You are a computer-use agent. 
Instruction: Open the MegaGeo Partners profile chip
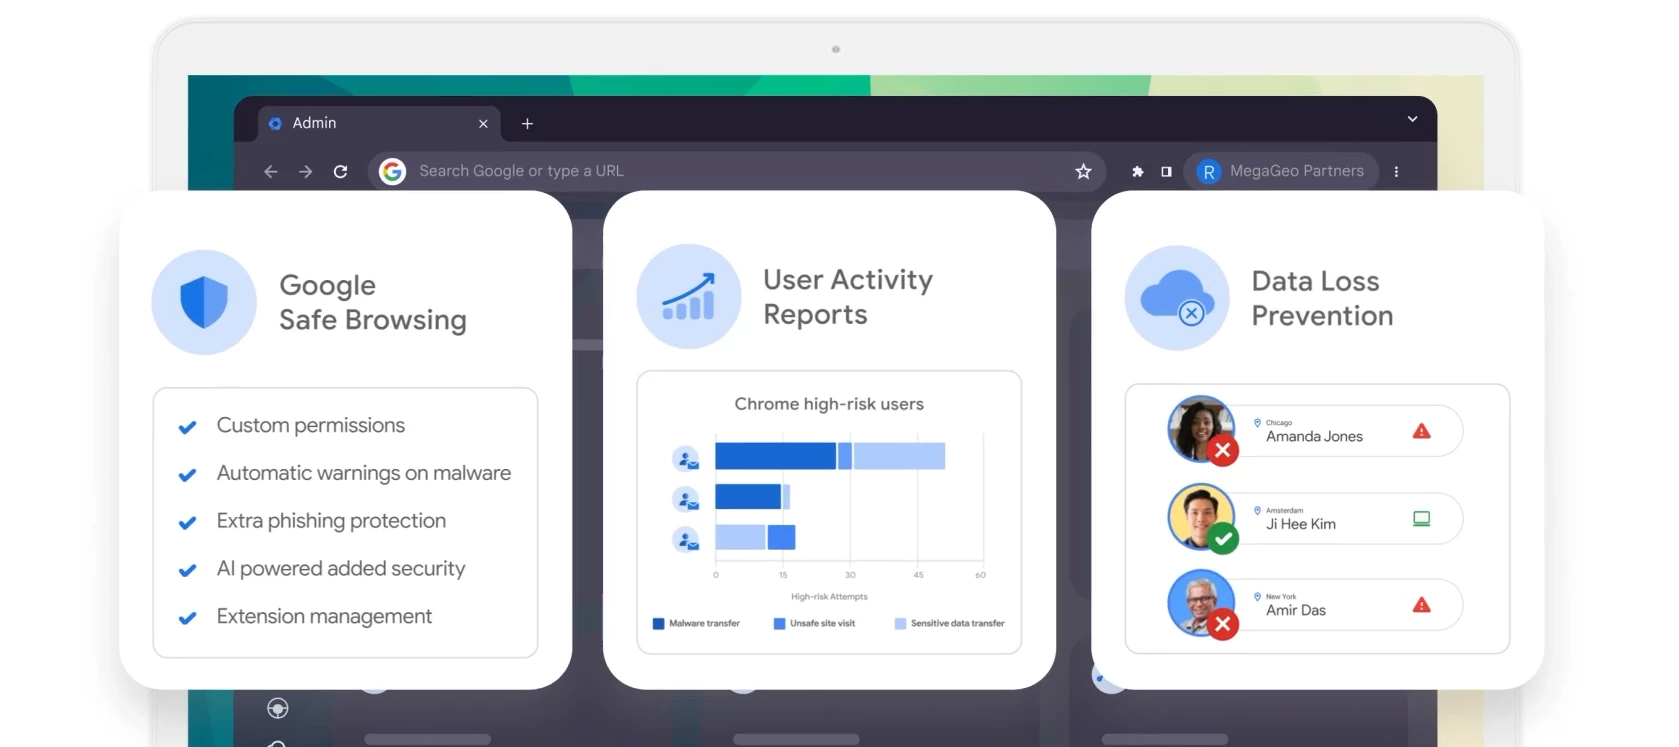point(1282,172)
